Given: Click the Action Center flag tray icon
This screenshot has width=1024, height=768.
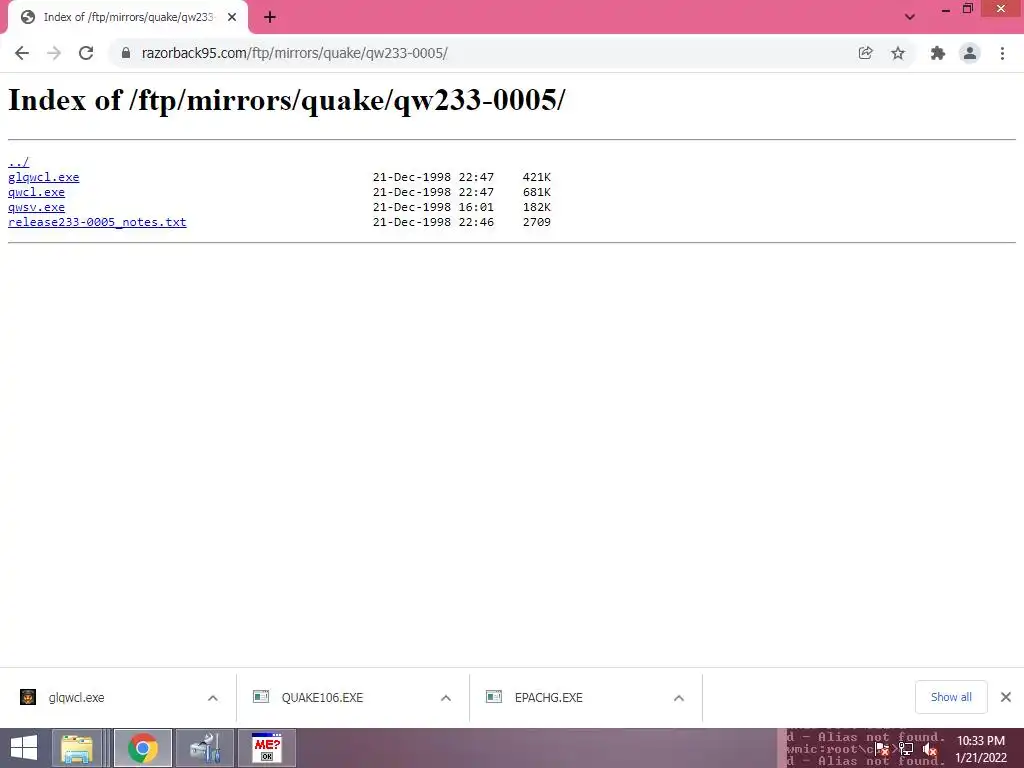Looking at the screenshot, I should [x=882, y=749].
